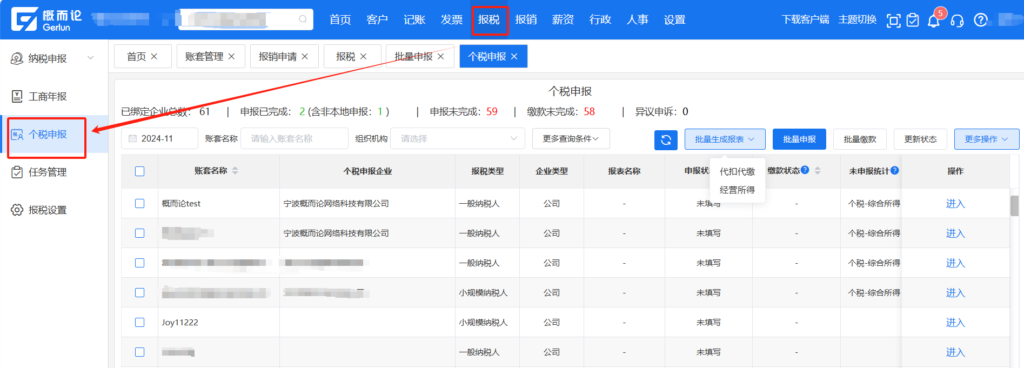The height and width of the screenshot is (368, 1024).
Task: Check the third row checkbox with both names blurred
Action: click(x=139, y=263)
